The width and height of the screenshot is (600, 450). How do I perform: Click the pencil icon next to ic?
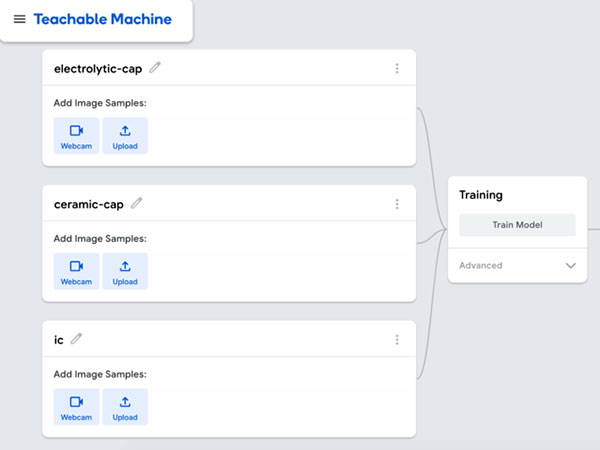tap(76, 339)
